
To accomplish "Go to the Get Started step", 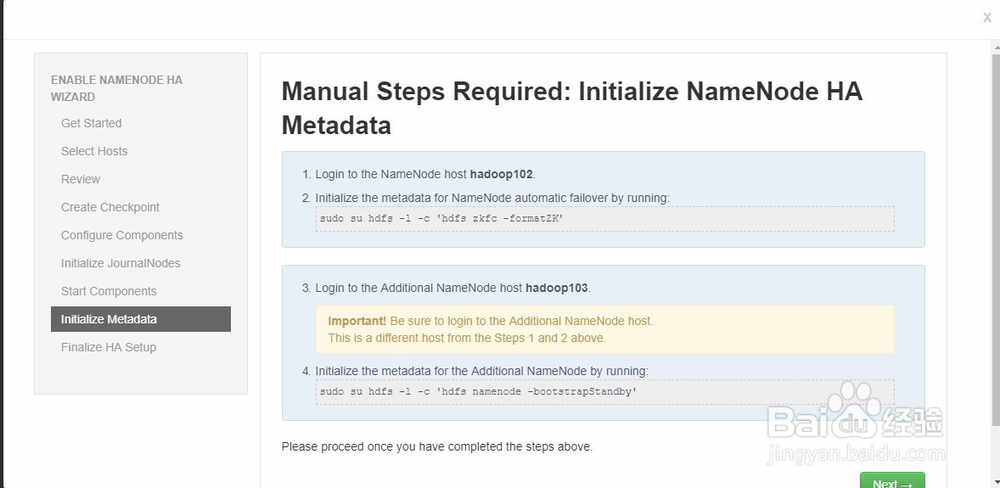I will pyautogui.click(x=91, y=123).
